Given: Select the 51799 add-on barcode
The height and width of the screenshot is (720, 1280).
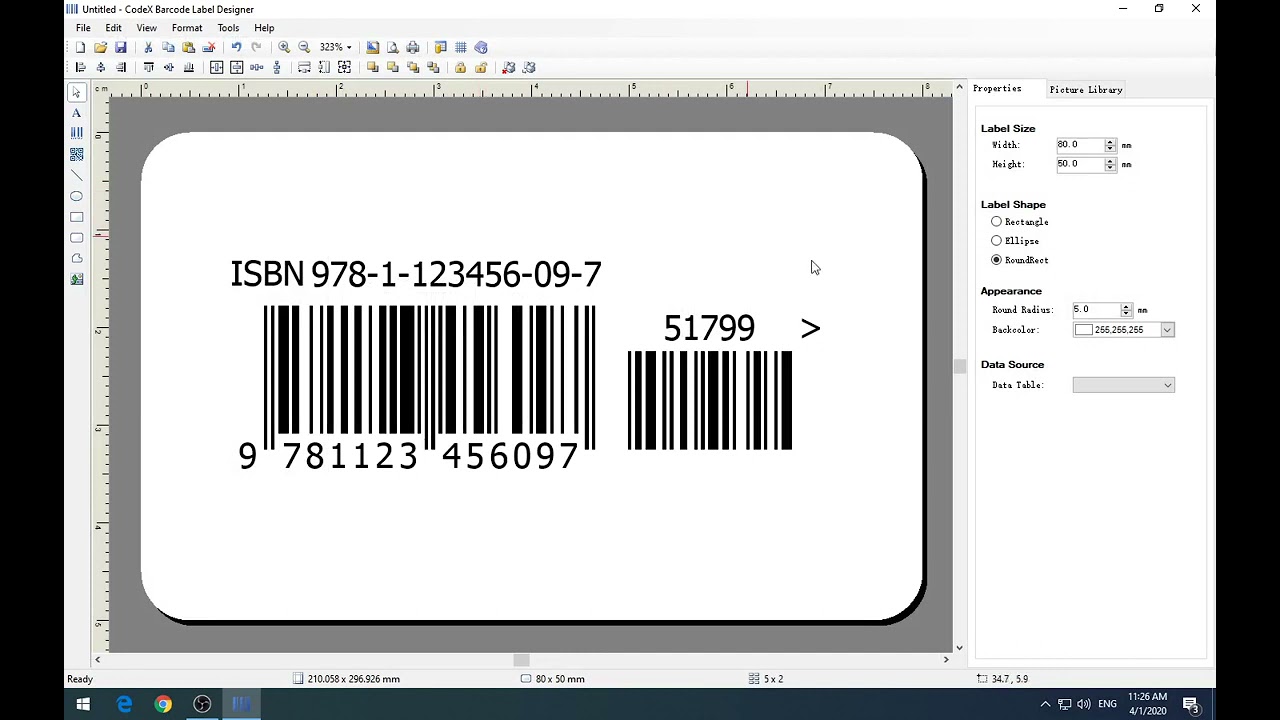Looking at the screenshot, I should coord(710,400).
